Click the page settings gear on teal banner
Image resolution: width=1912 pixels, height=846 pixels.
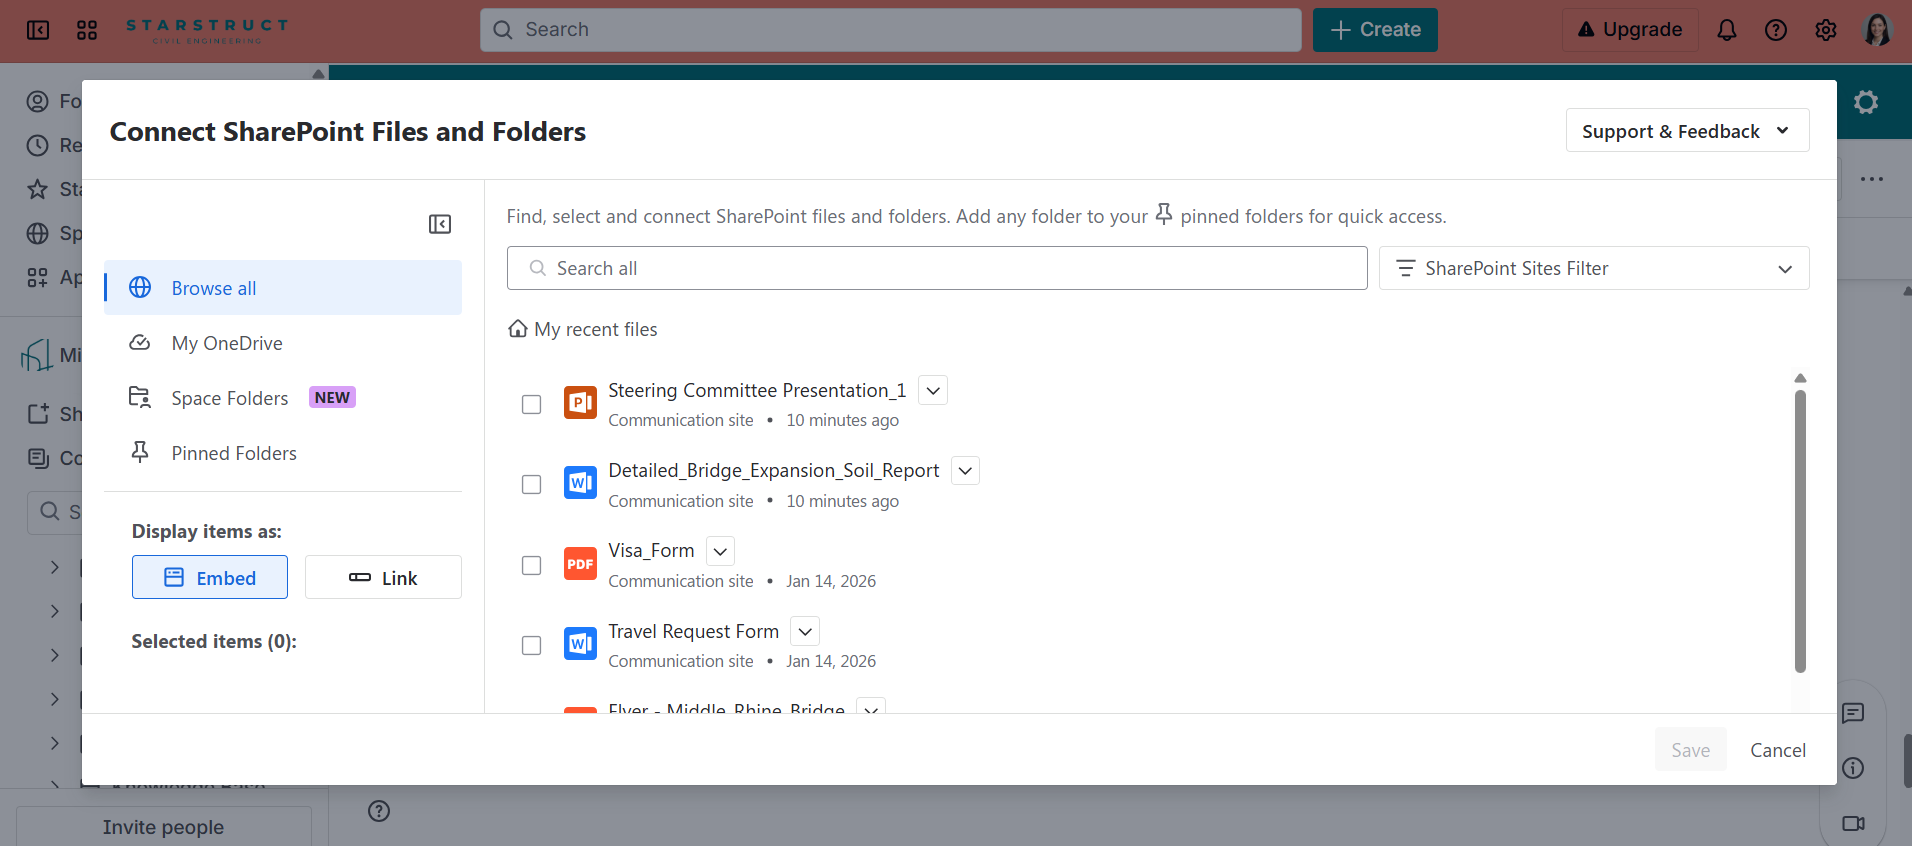[x=1866, y=102]
